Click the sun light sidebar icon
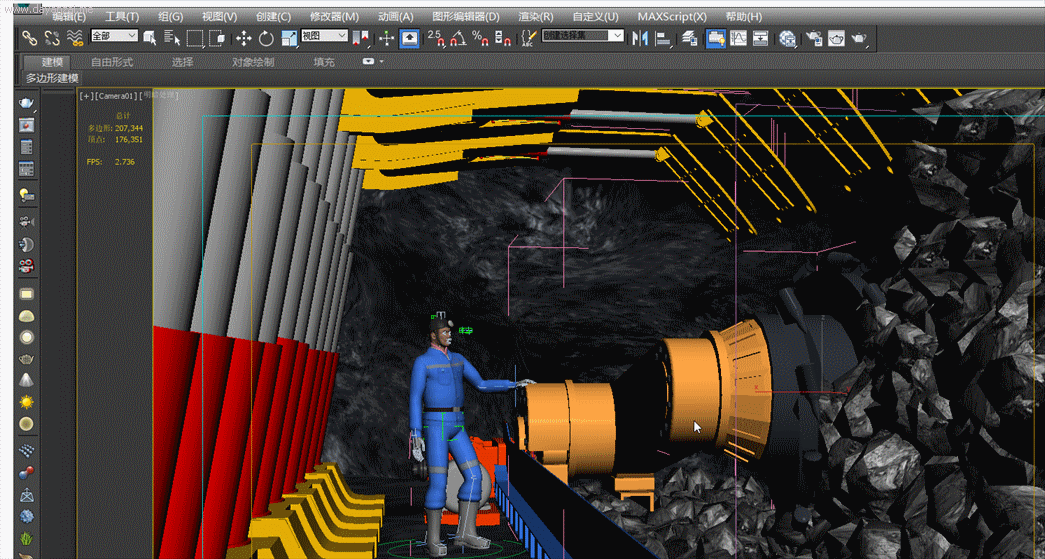Image resolution: width=1045 pixels, height=559 pixels. [x=26, y=402]
